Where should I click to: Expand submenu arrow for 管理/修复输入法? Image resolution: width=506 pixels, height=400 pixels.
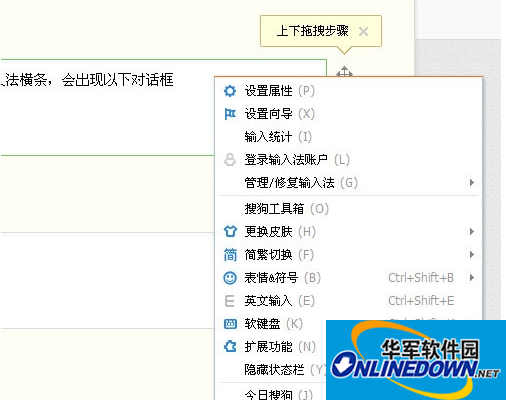(x=472, y=182)
